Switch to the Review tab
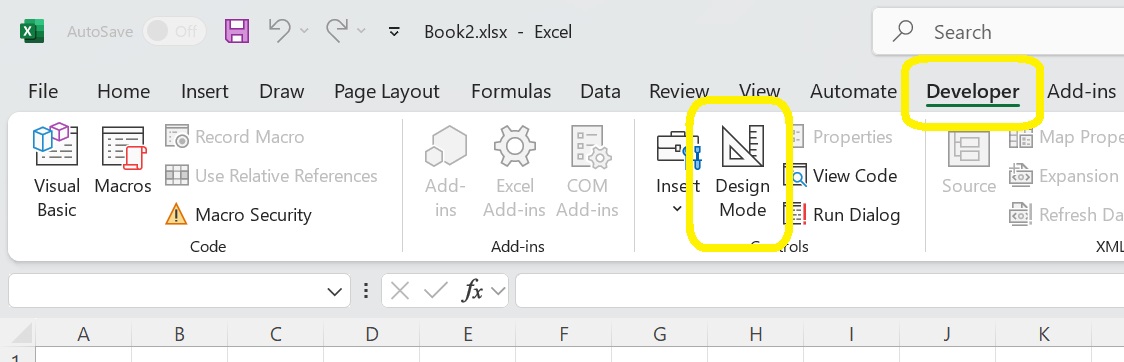Viewport: 1124px width, 362px height. pyautogui.click(x=679, y=92)
